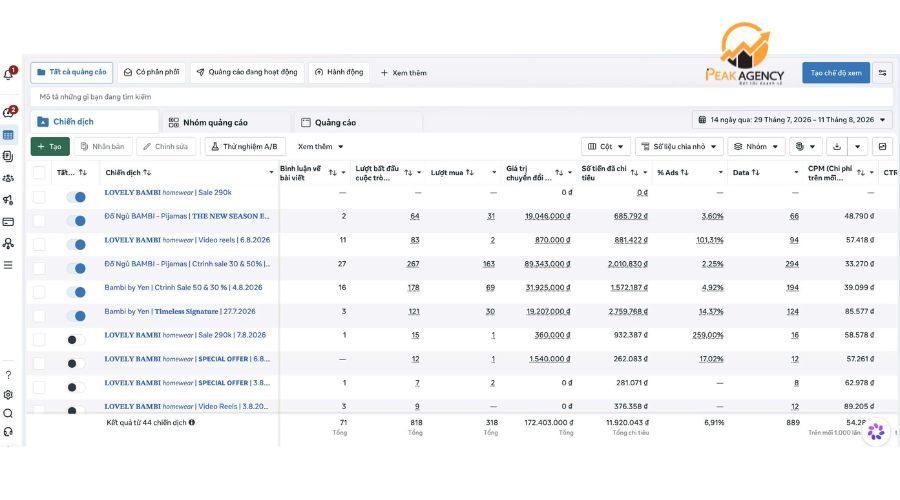Open the audiences people icon in the sidebar
Viewport: 900px width, 500px height.
(8, 178)
